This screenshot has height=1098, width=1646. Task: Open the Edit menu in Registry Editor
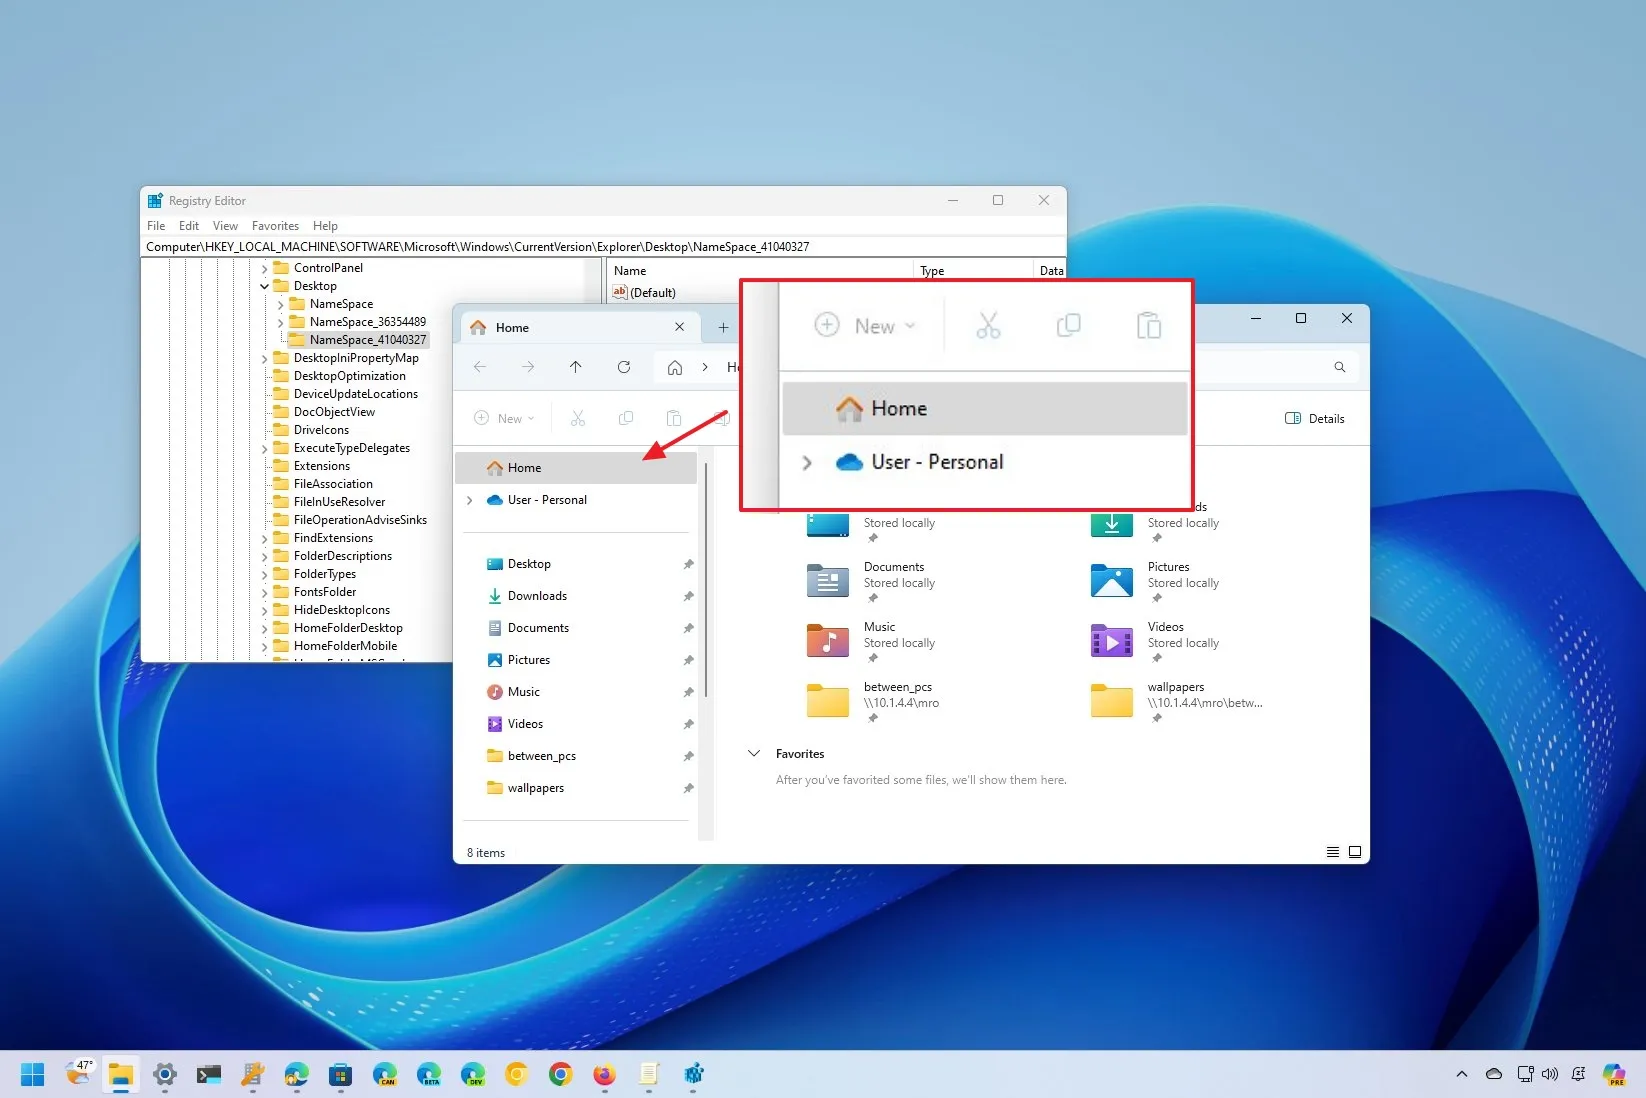(188, 226)
